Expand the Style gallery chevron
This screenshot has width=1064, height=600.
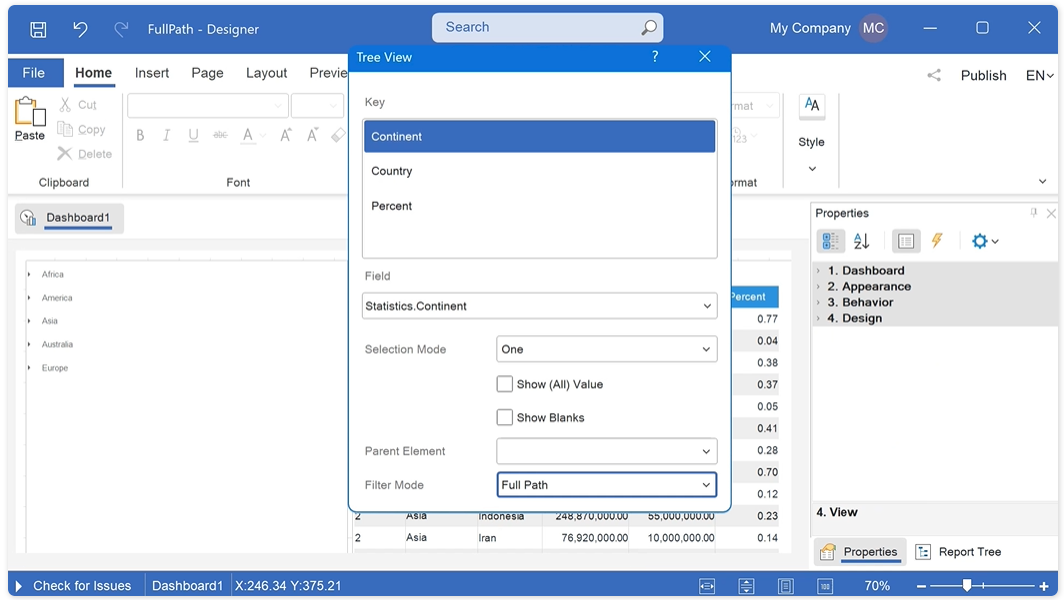[812, 169]
